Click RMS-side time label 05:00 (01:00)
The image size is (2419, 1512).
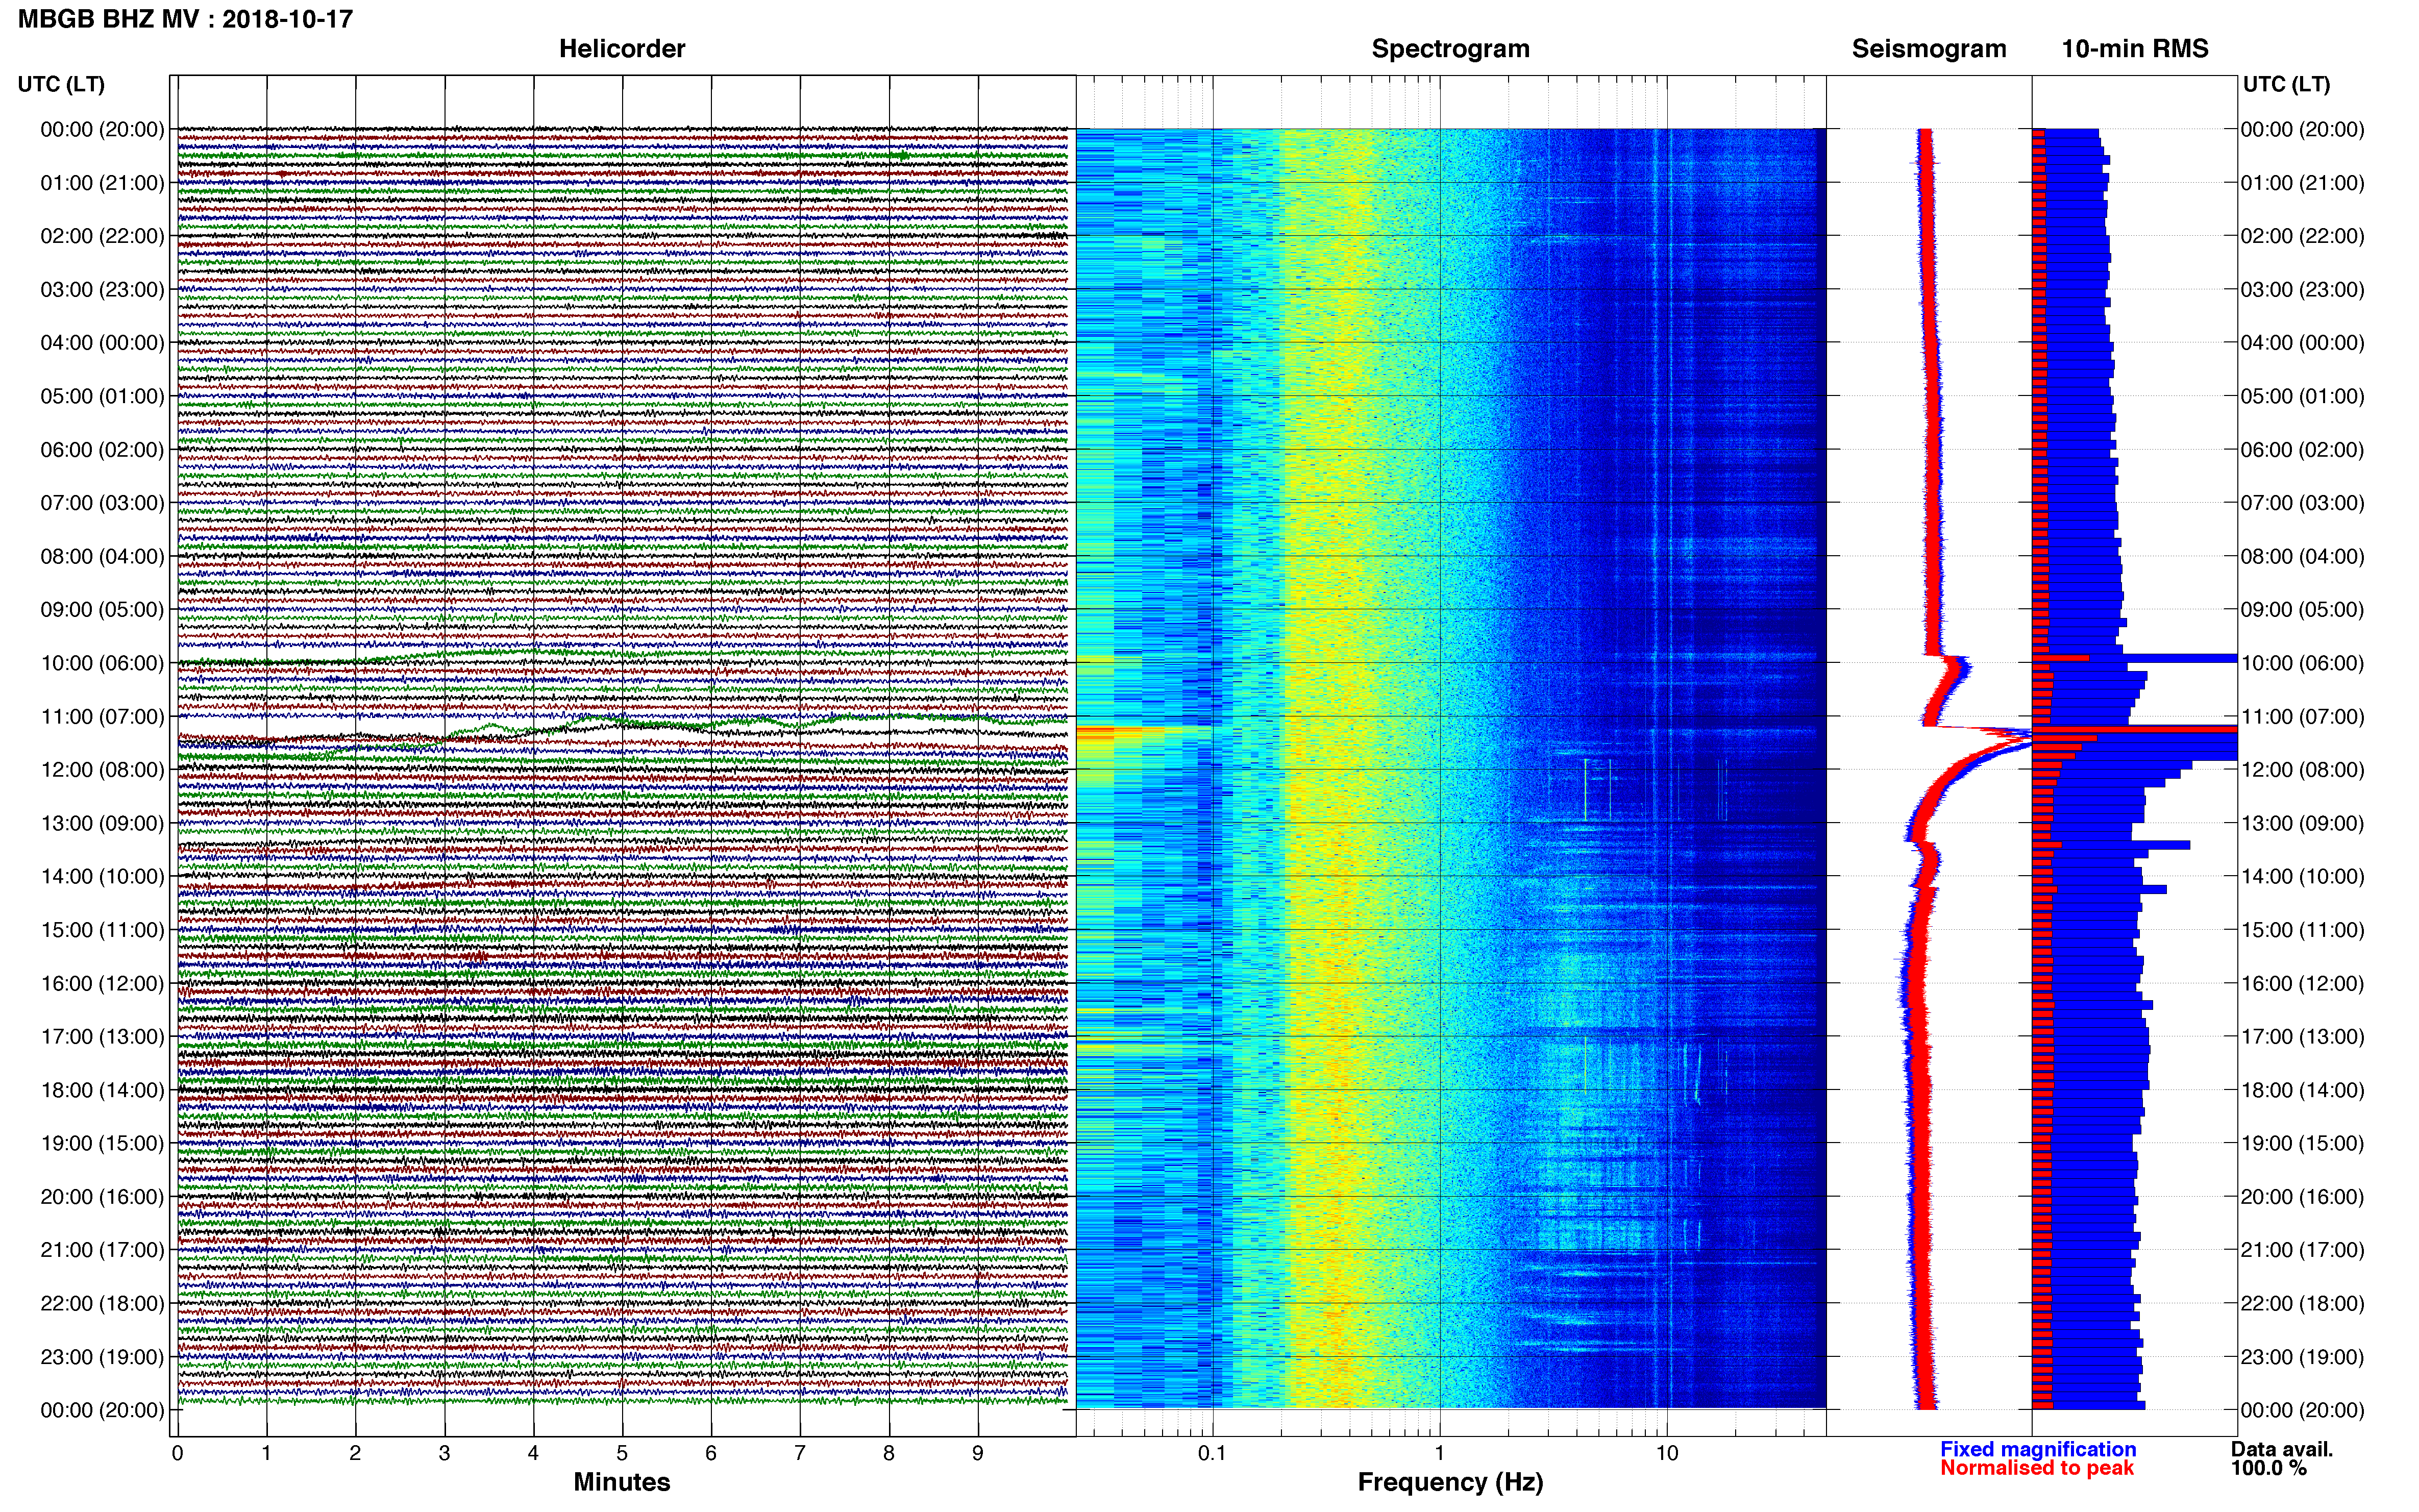tap(2303, 396)
